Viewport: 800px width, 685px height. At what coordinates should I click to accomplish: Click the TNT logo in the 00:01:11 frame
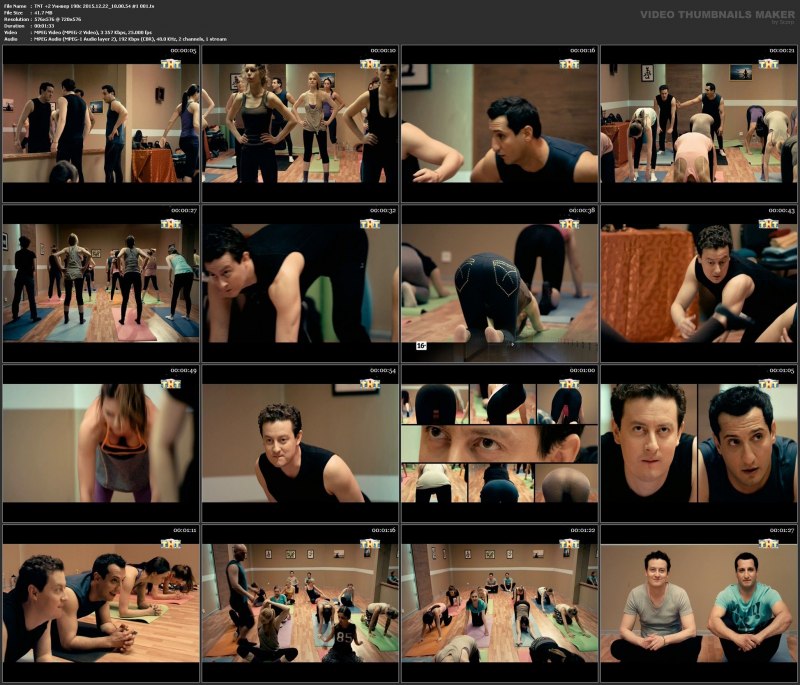(171, 544)
